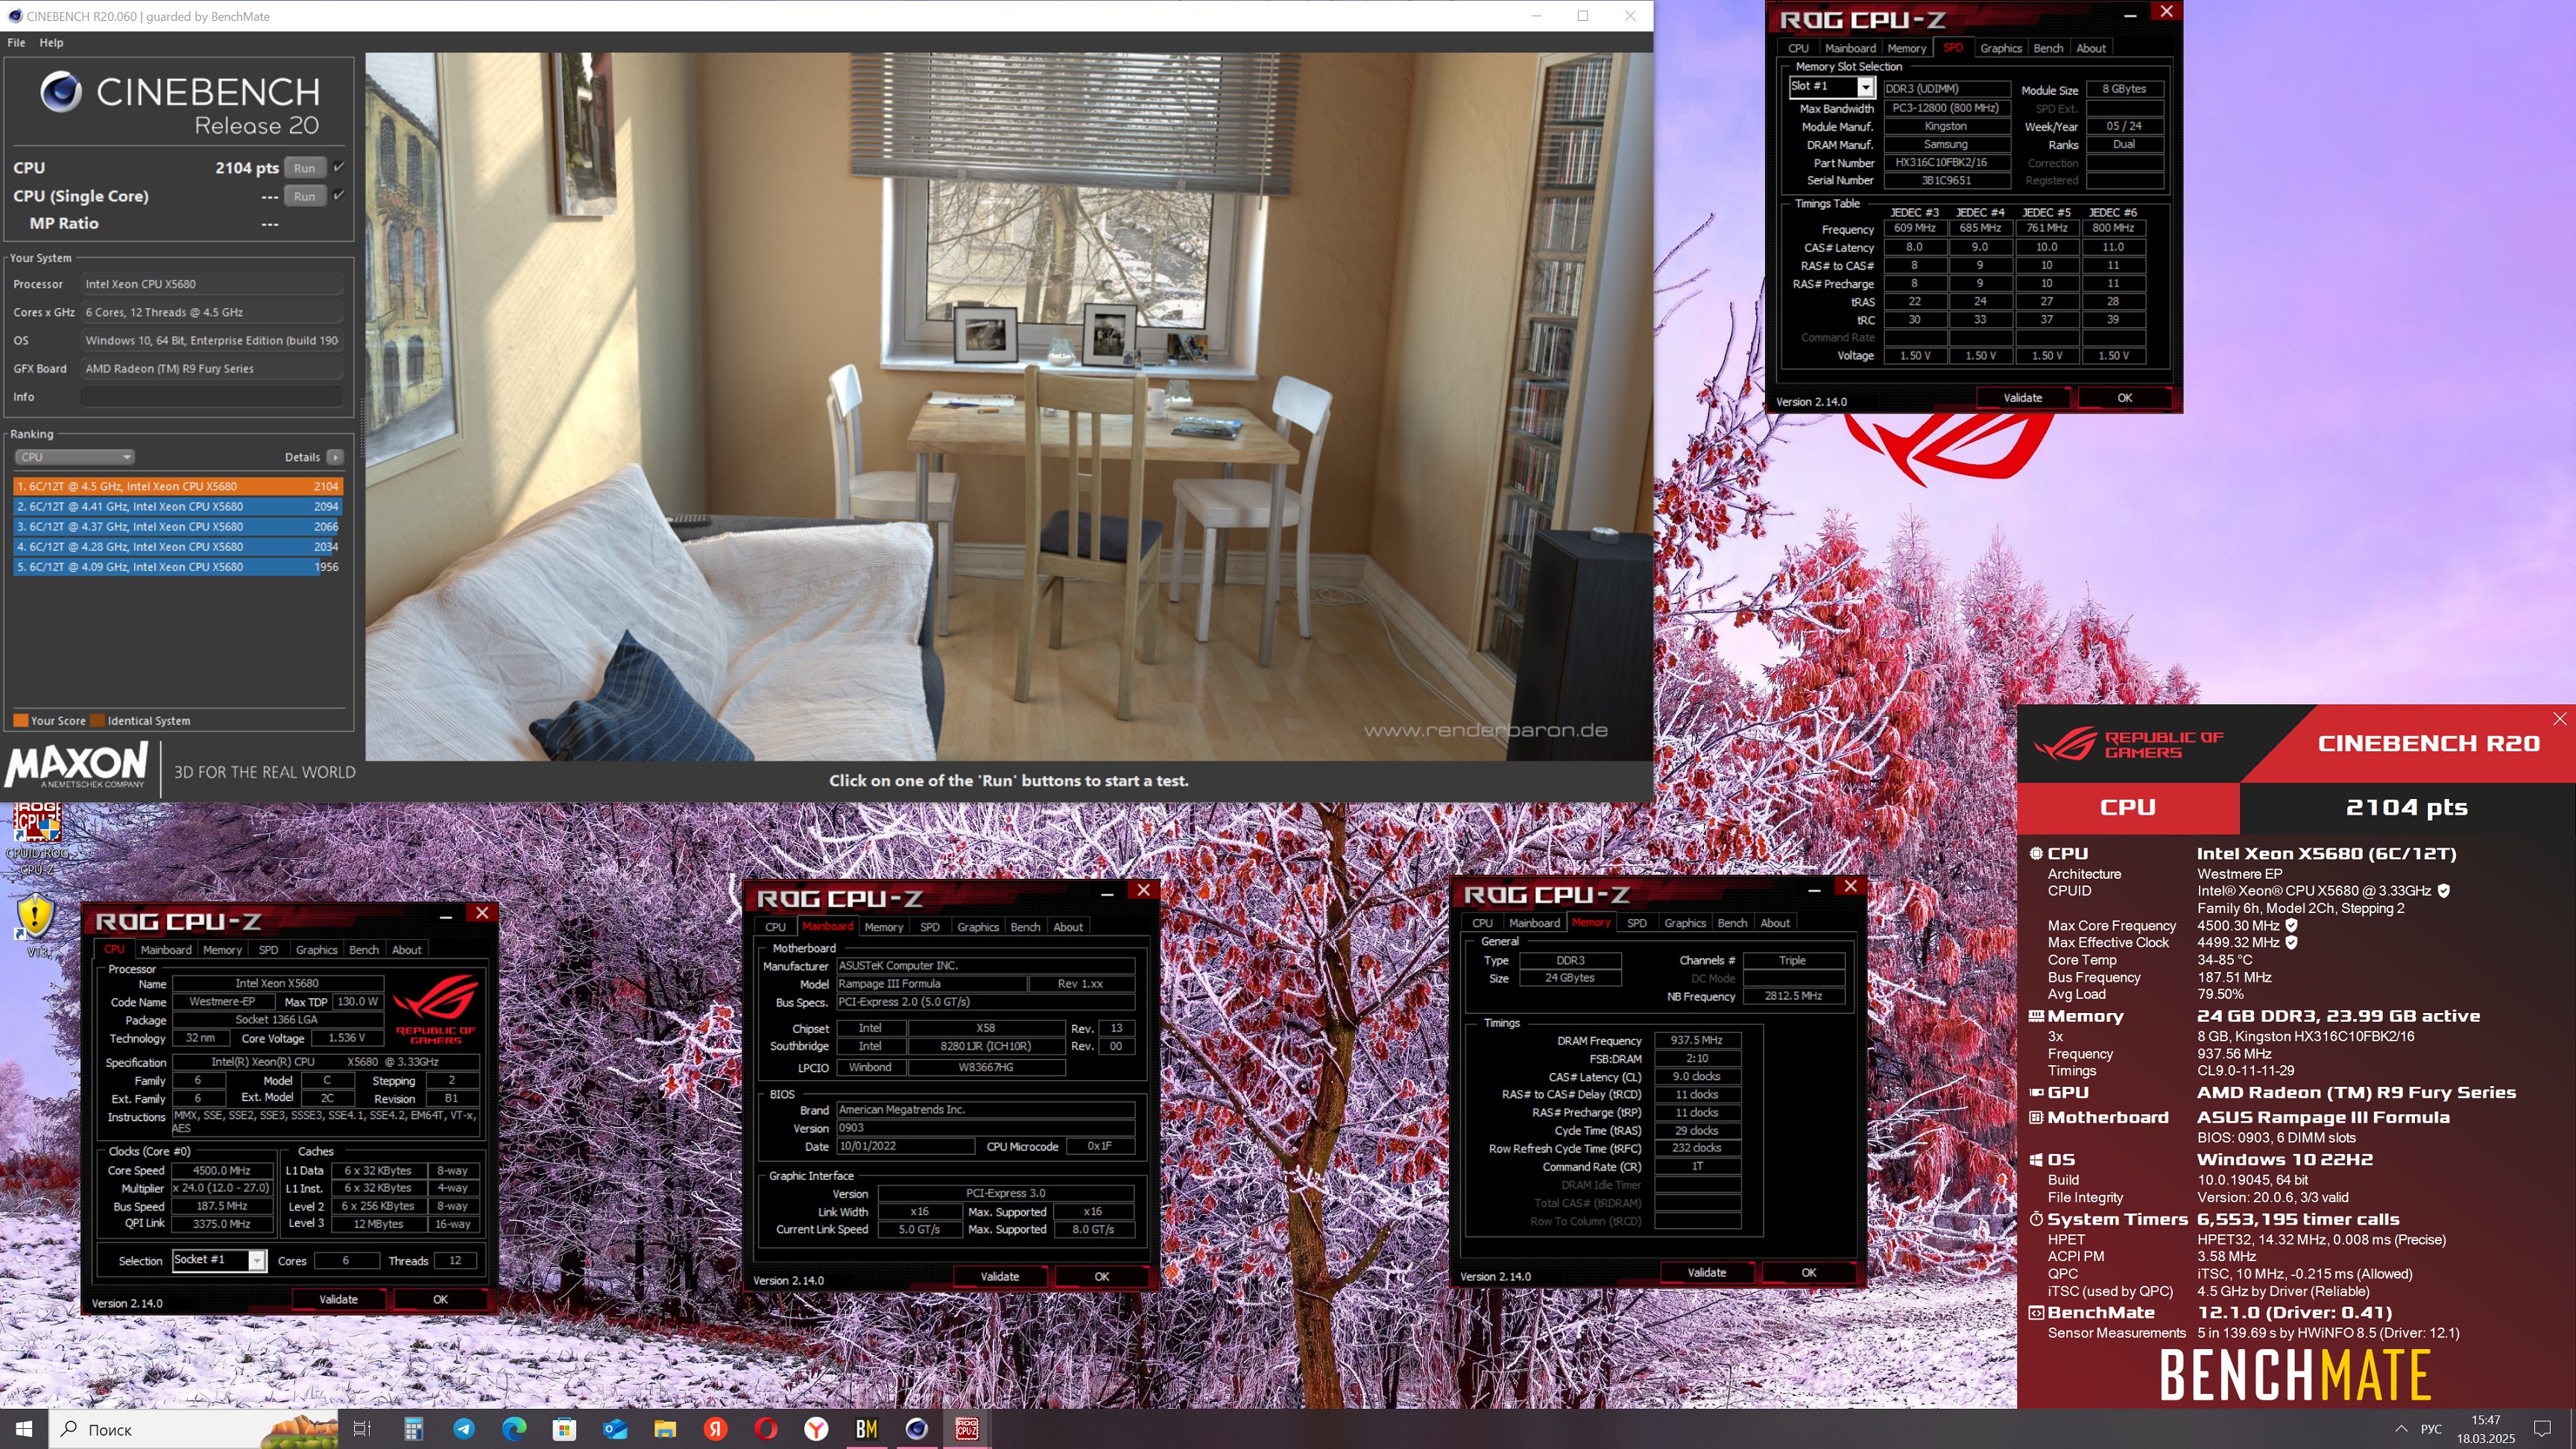
Task: Run the CPU (Single Core) benchmark
Action: coord(305,196)
